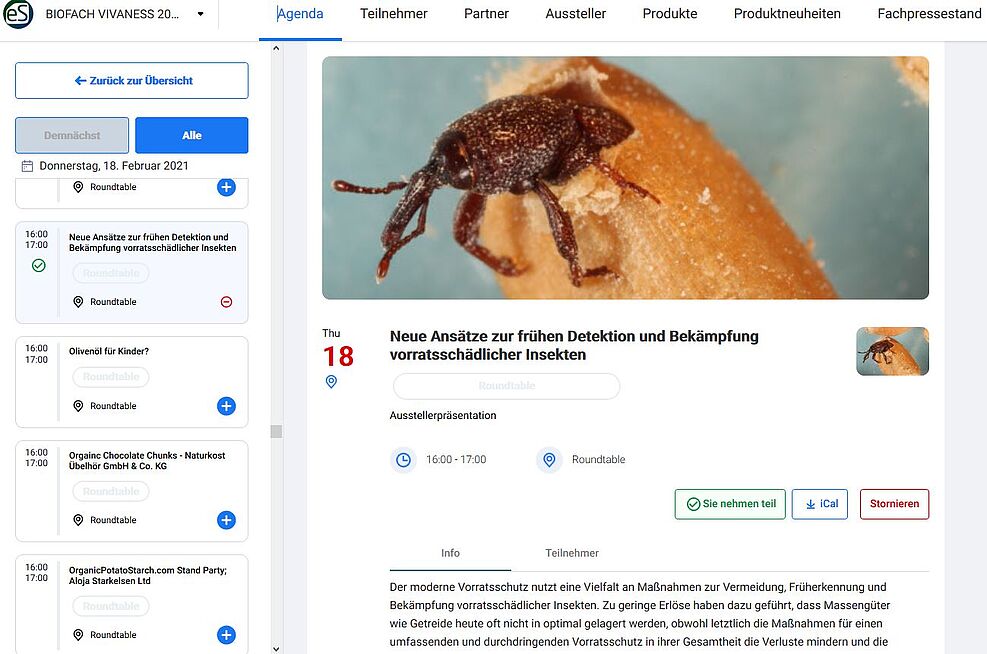Click the green checkmark on the Detektion session card
987x654 pixels.
coord(36,265)
